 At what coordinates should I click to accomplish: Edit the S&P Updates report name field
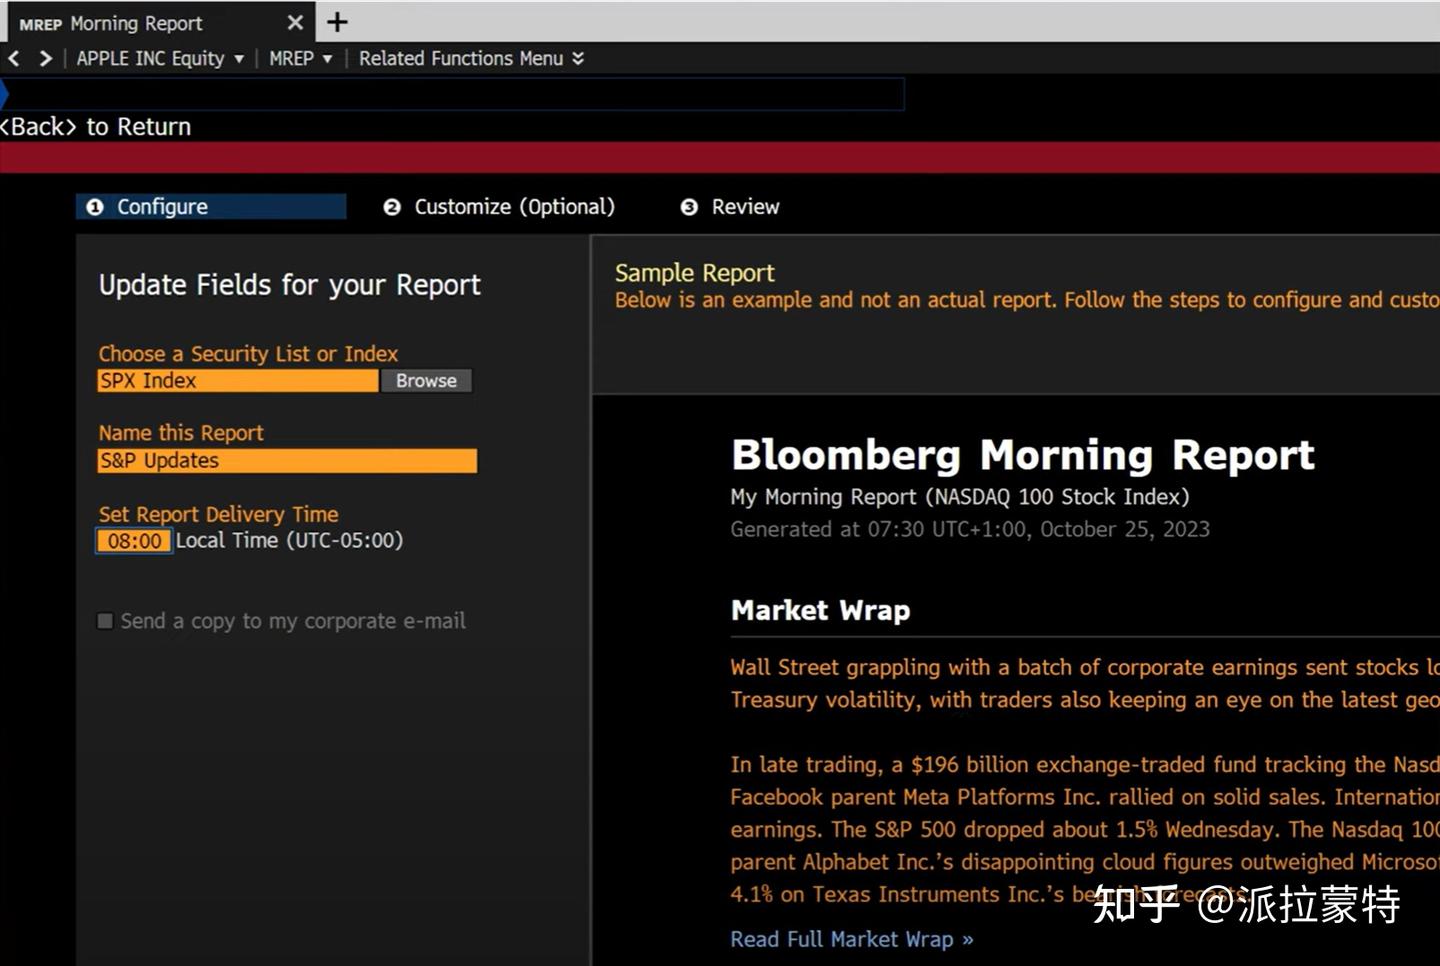click(287, 461)
